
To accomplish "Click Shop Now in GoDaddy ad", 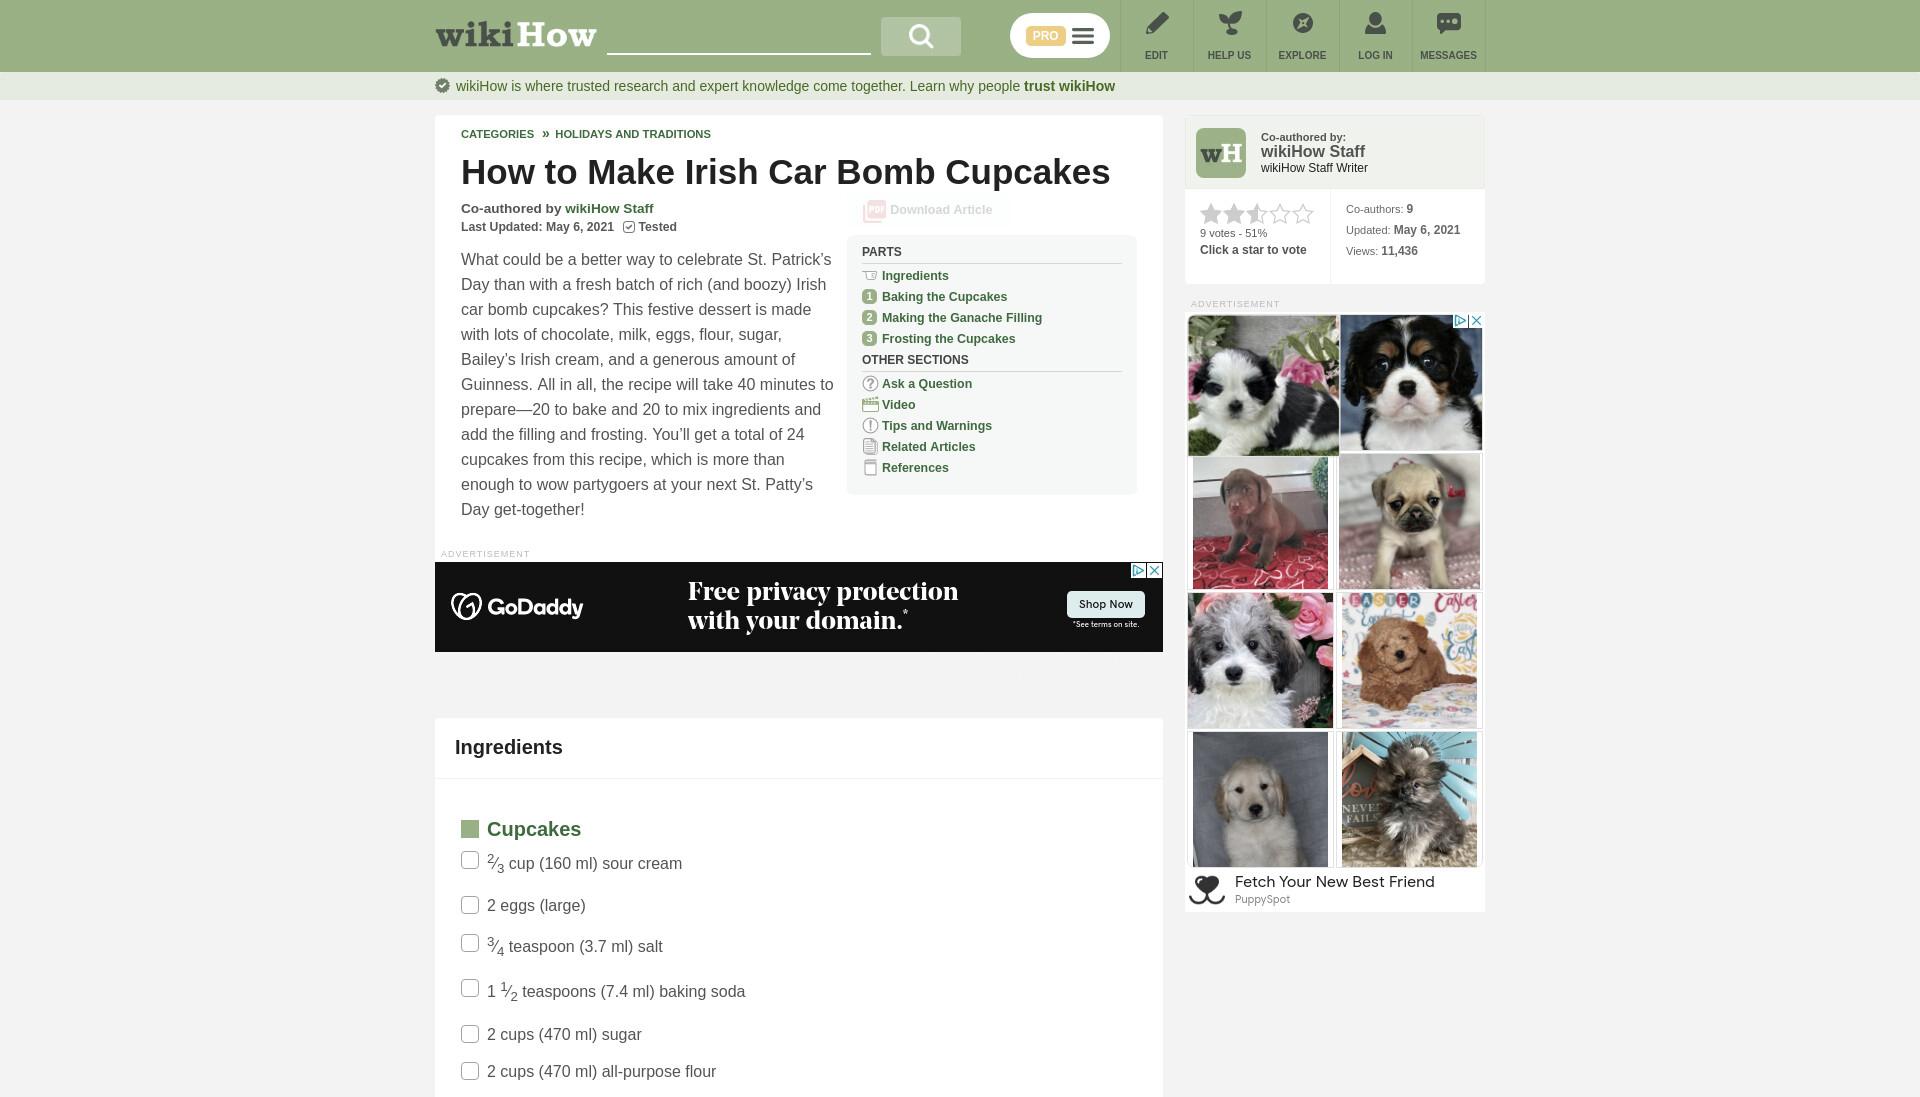I will point(1105,604).
